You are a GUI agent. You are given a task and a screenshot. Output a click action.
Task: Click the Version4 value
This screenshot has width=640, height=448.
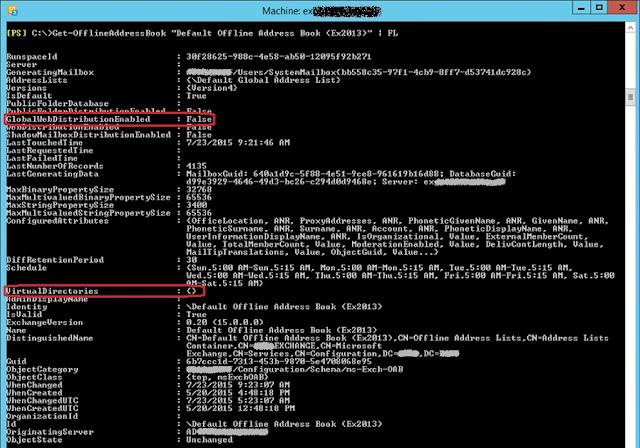211,88
